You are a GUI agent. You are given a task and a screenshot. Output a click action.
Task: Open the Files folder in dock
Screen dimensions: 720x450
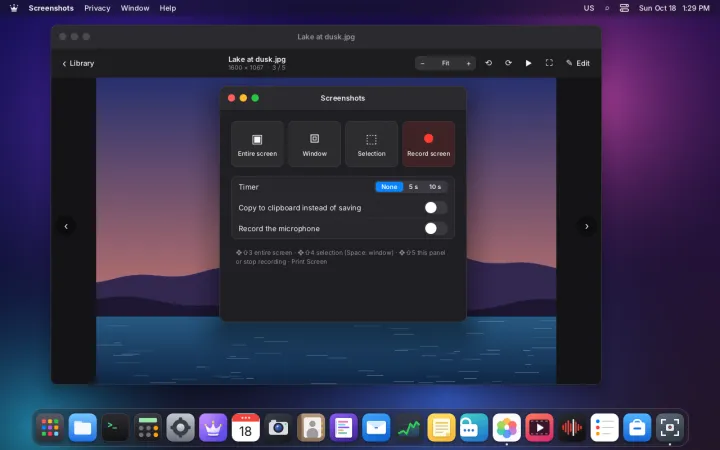click(83, 428)
